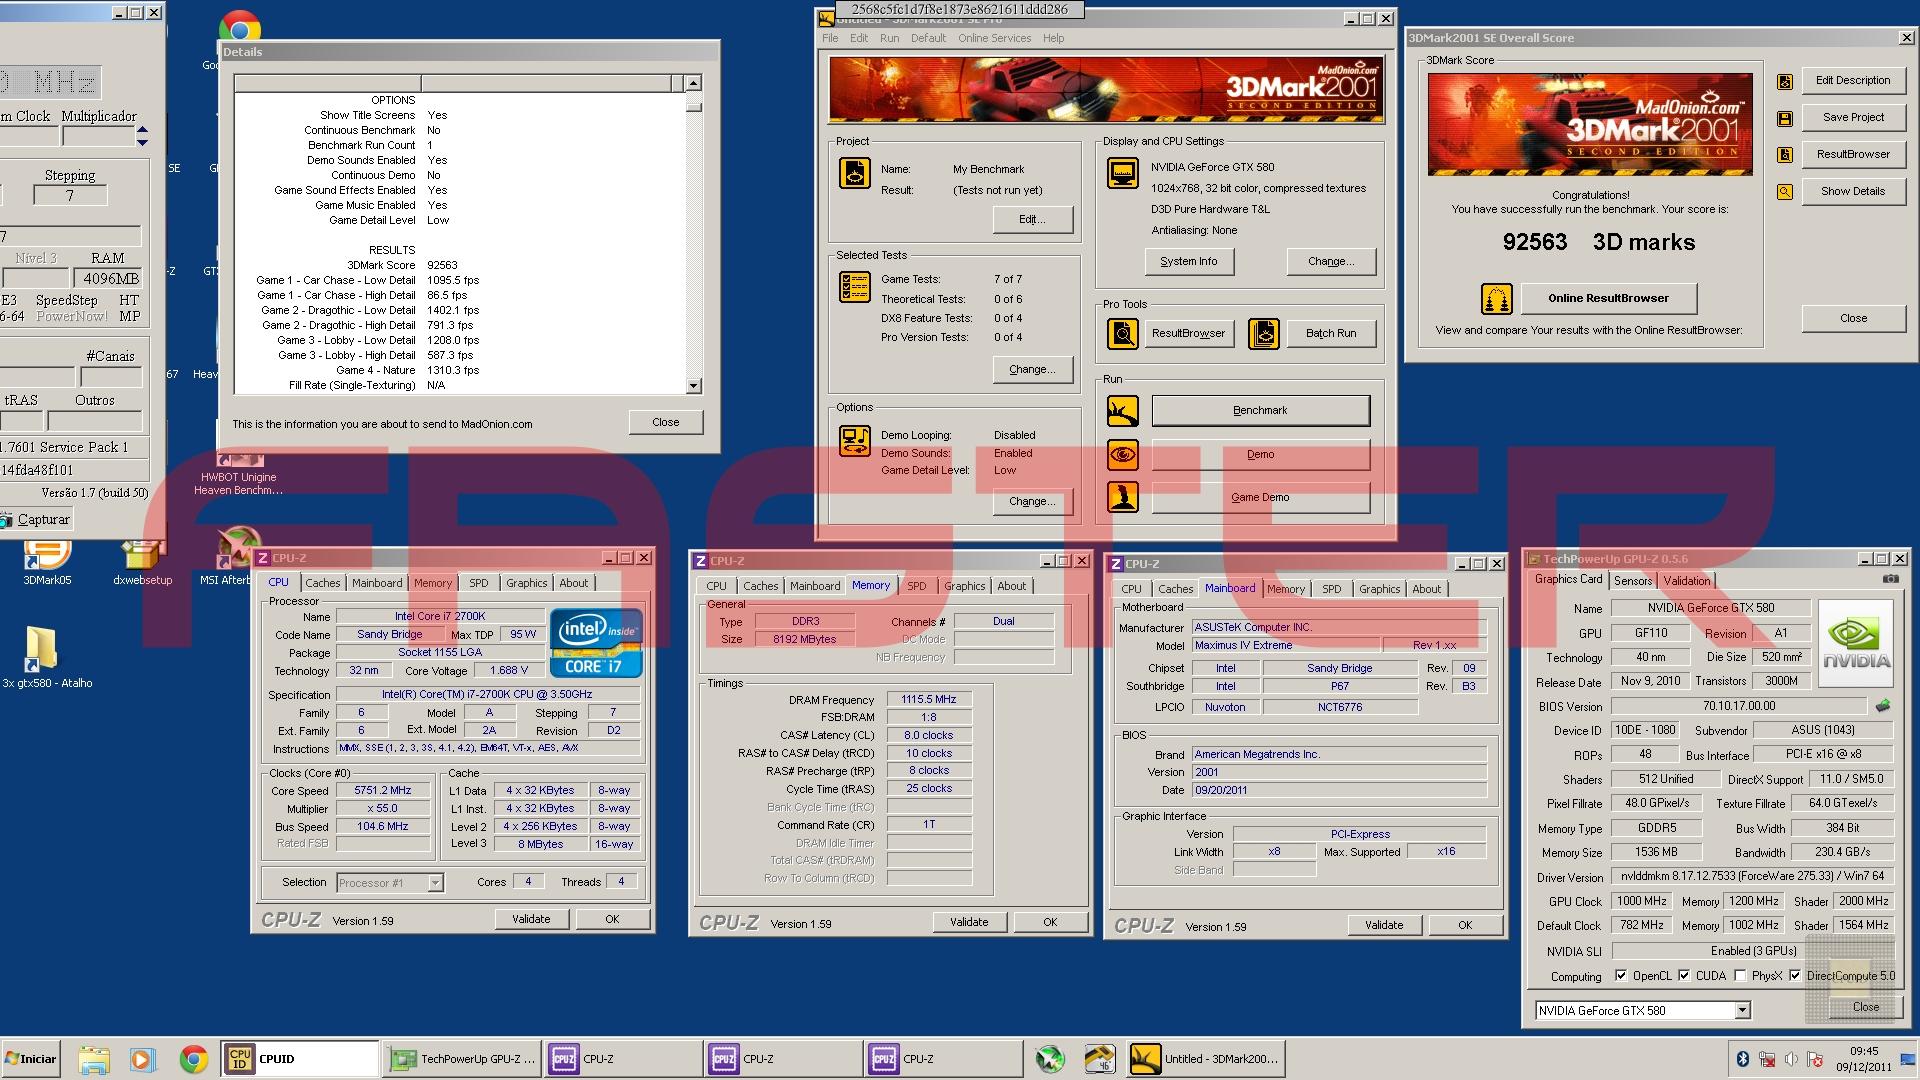Click the NVIDIA logo in GPU-Z
This screenshot has width=1920, height=1080.
point(1856,643)
